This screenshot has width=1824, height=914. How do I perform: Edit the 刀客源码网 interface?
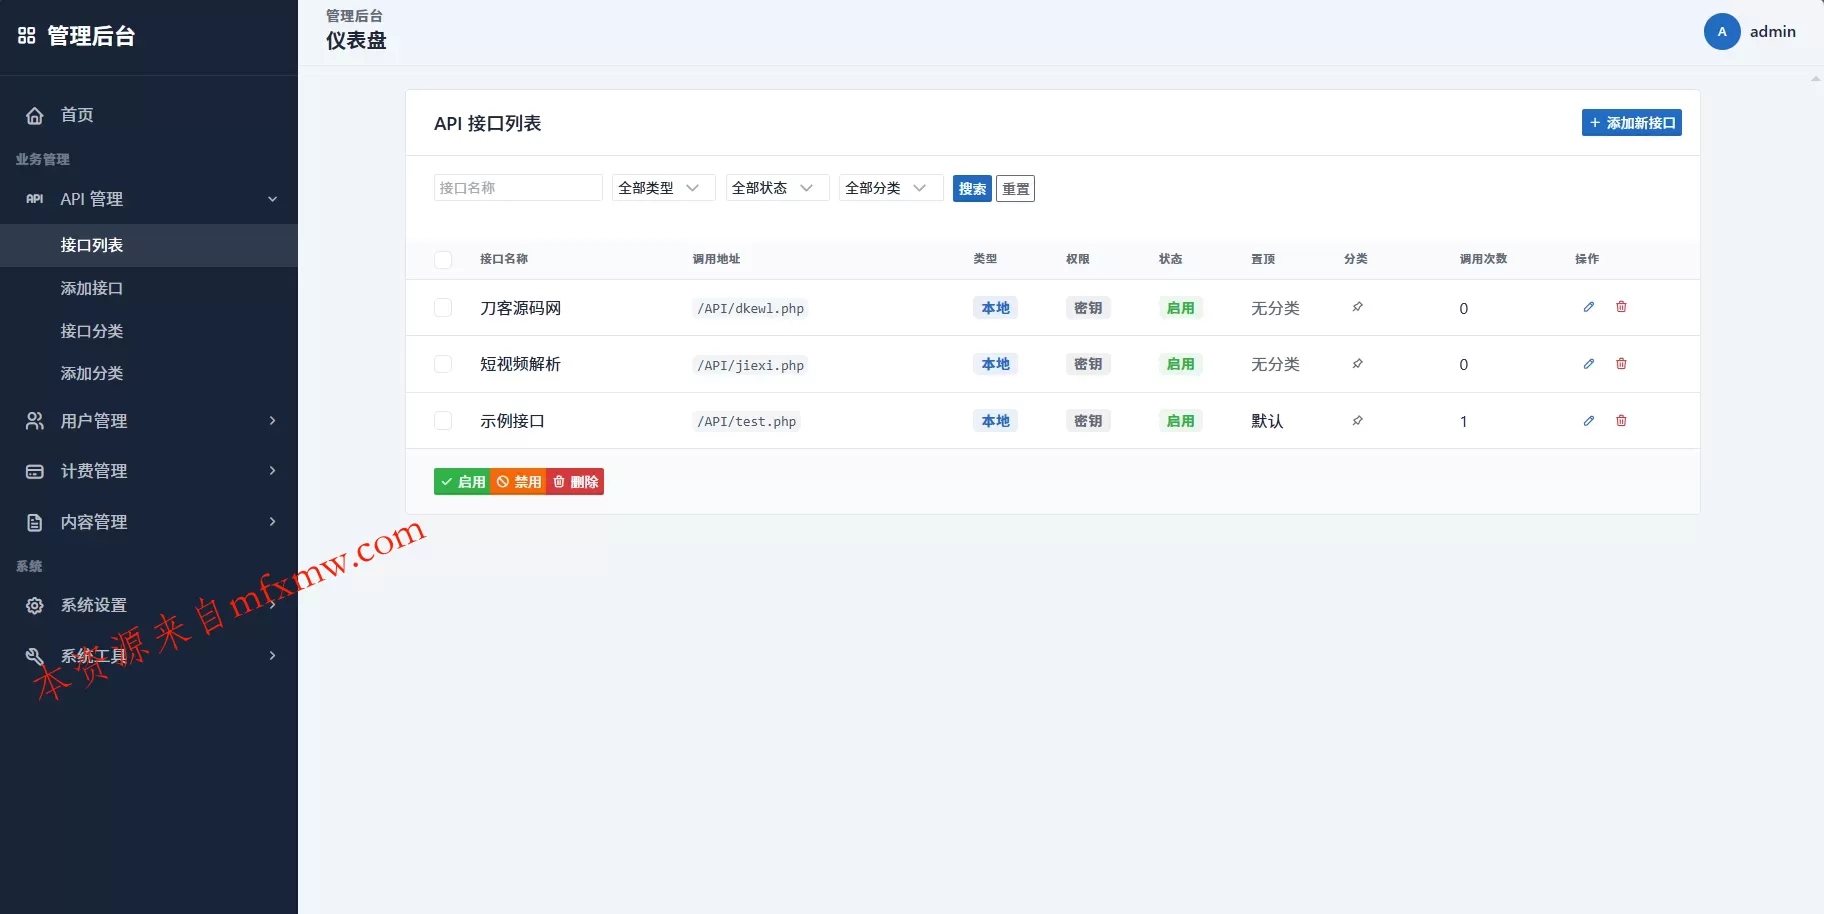coord(1589,307)
